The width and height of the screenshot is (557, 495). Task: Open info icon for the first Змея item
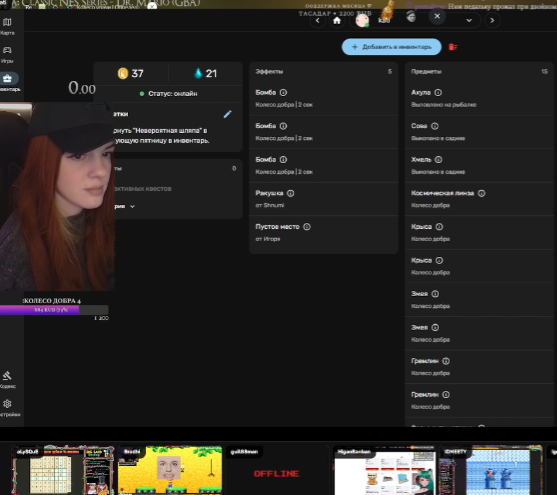[x=435, y=294]
